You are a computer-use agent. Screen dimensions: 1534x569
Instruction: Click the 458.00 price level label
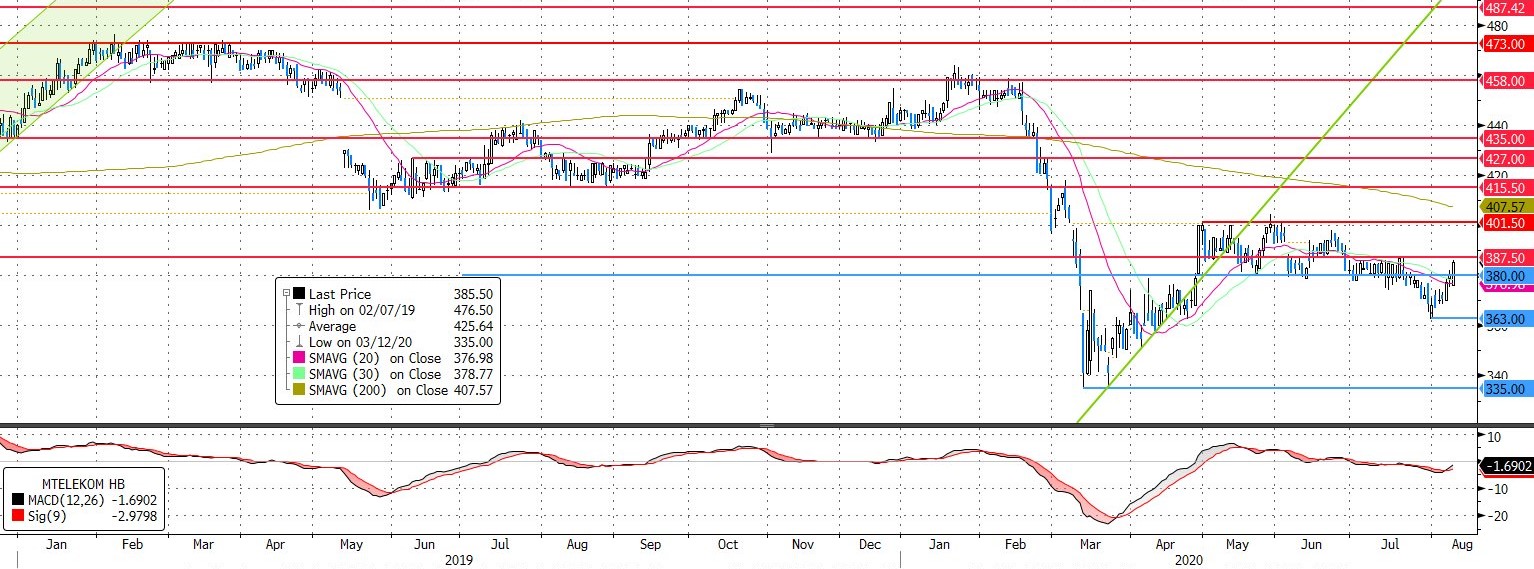(1506, 80)
